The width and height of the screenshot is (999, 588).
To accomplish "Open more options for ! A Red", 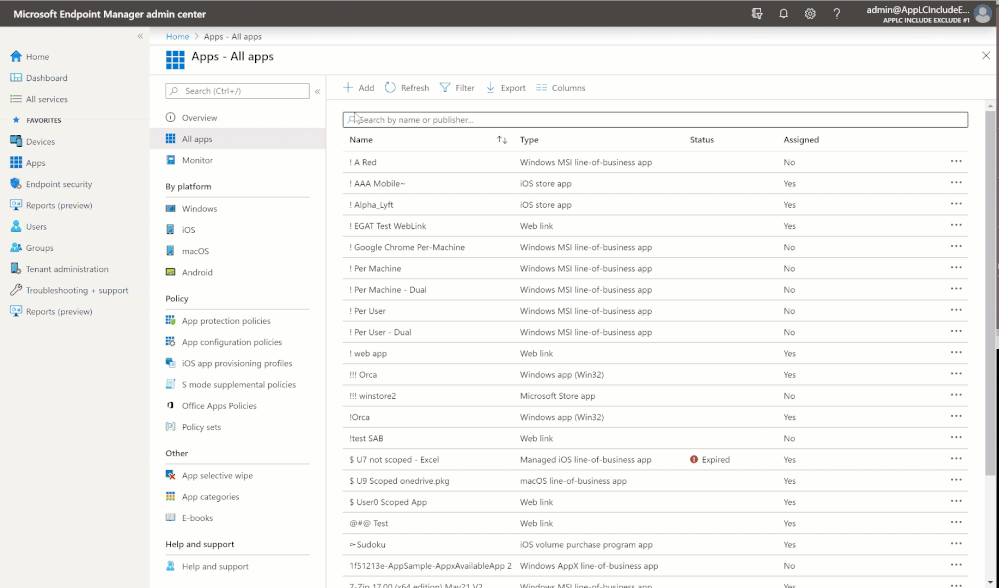I will 956,162.
